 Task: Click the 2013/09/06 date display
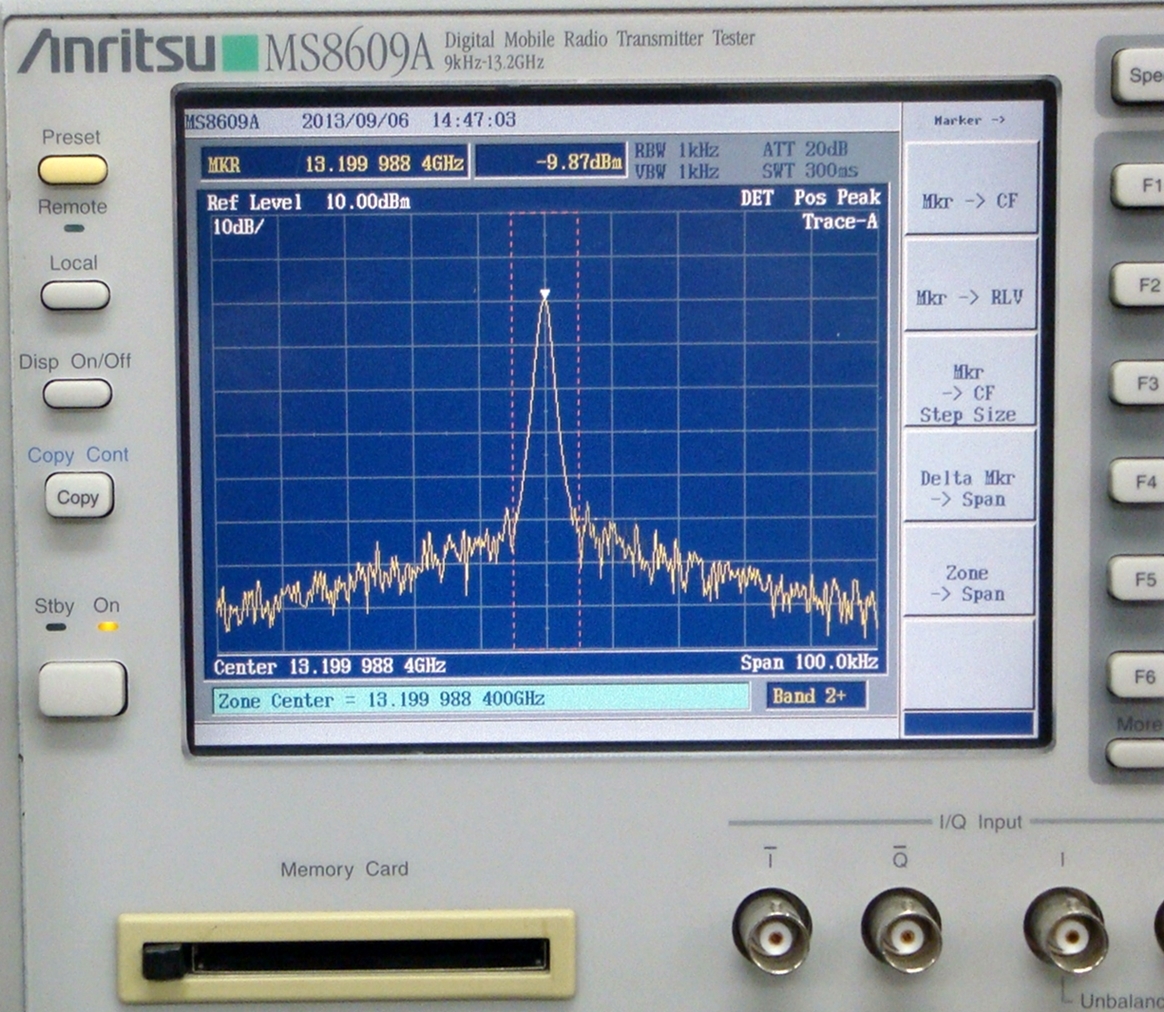pyautogui.click(x=355, y=121)
